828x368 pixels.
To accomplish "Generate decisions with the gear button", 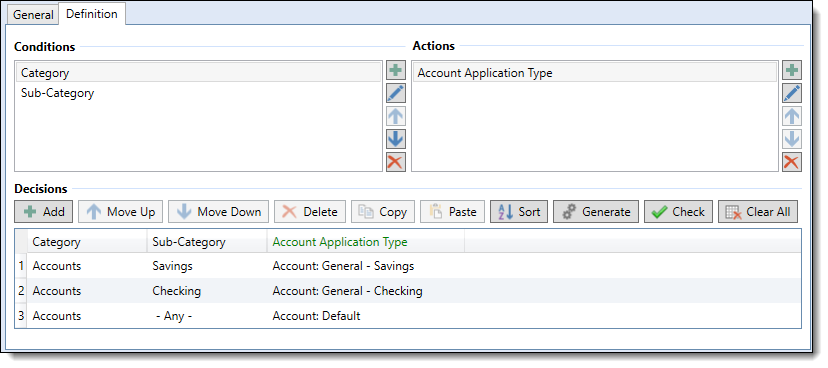I will (596, 212).
